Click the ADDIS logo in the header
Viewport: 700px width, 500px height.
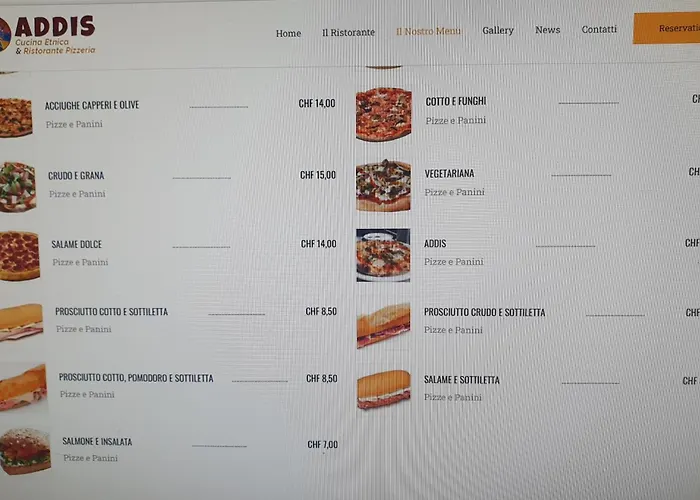pyautogui.click(x=48, y=35)
